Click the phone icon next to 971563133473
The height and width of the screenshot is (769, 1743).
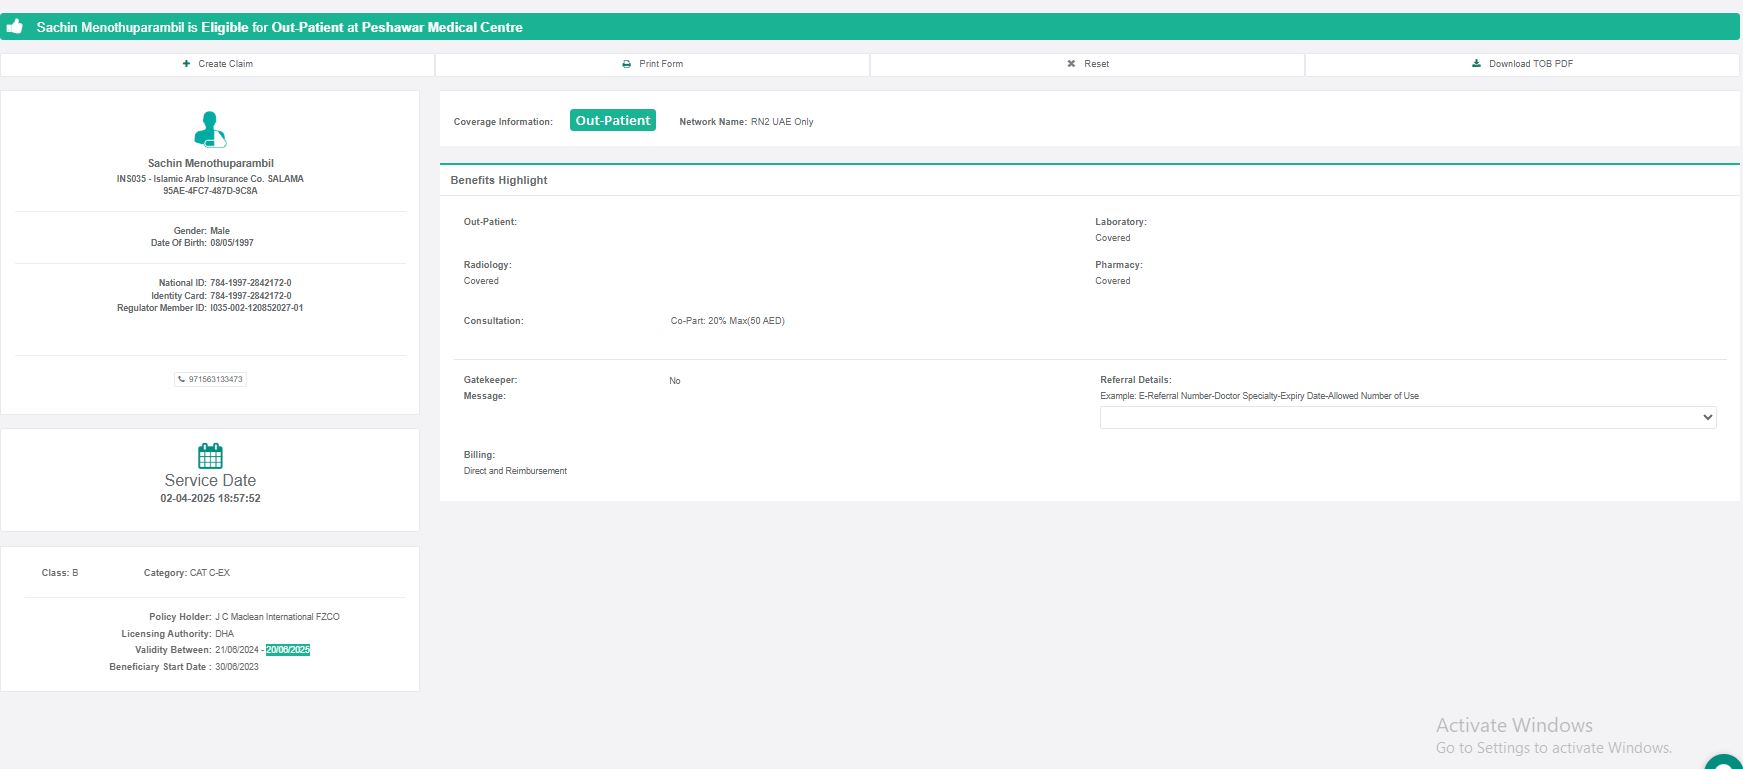click(181, 379)
